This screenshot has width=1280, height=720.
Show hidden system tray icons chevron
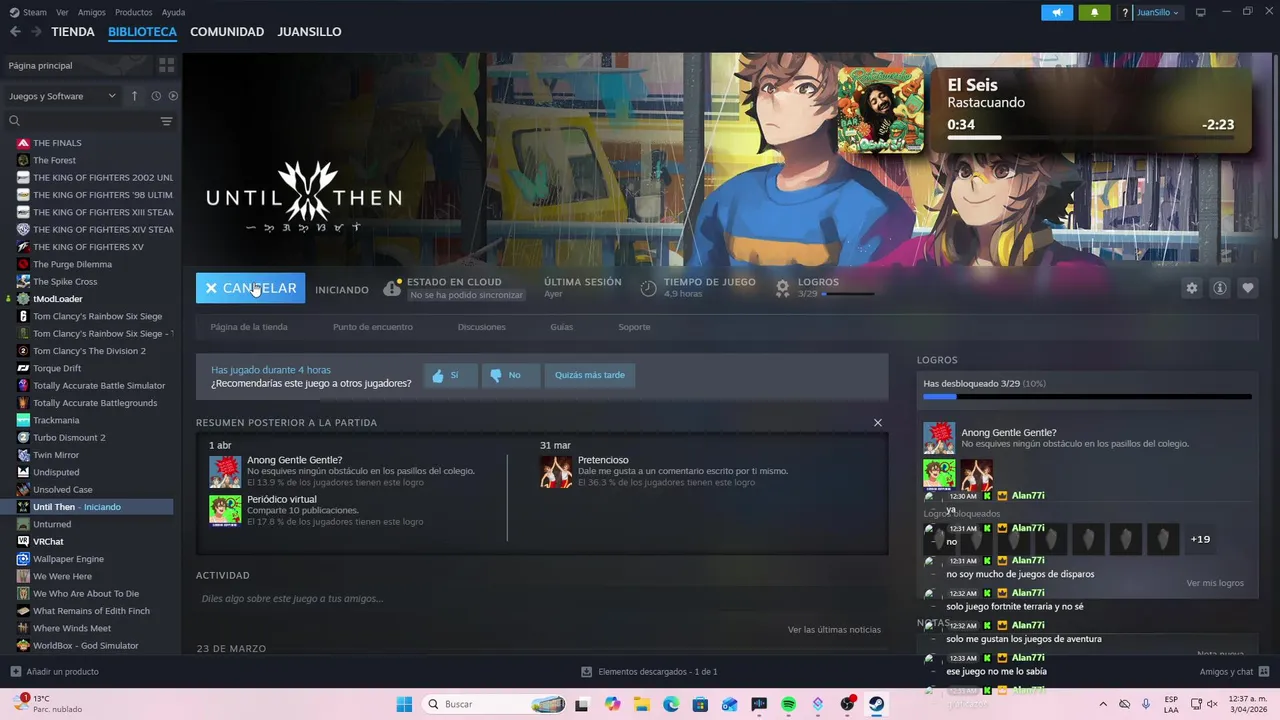[1103, 704]
